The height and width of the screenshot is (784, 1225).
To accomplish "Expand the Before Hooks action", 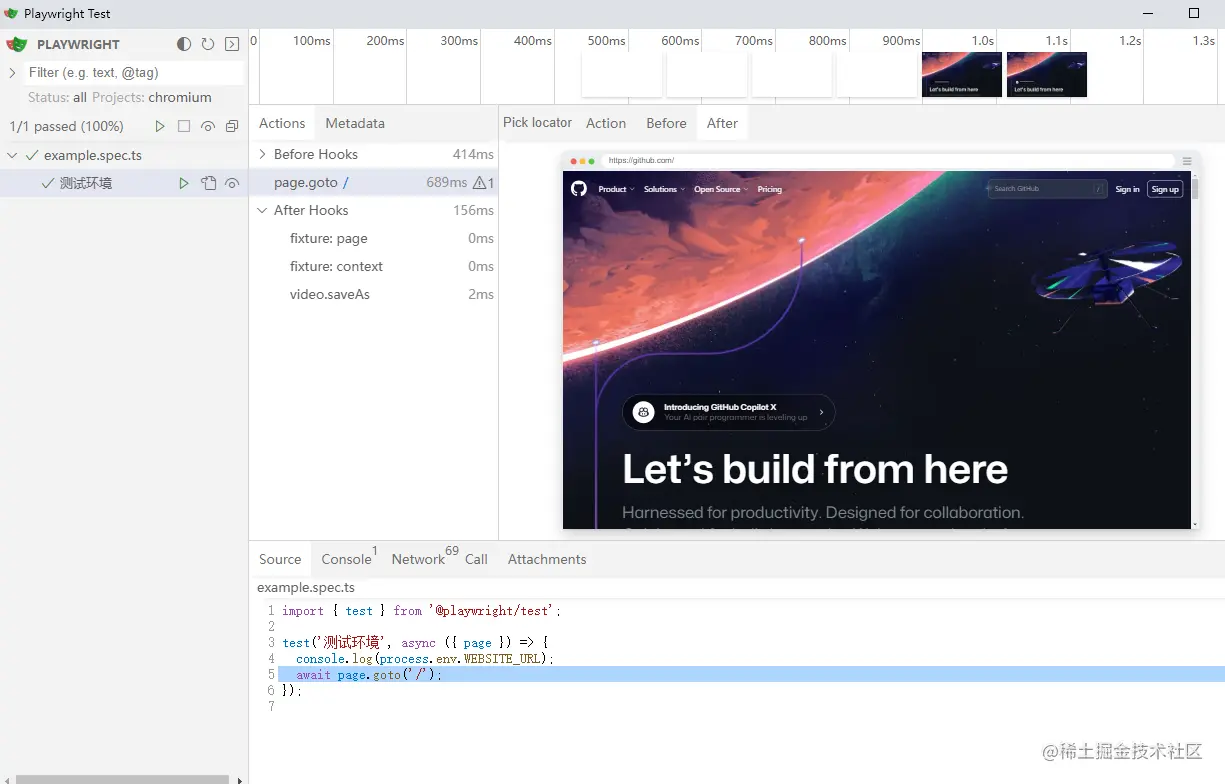I will tap(262, 154).
